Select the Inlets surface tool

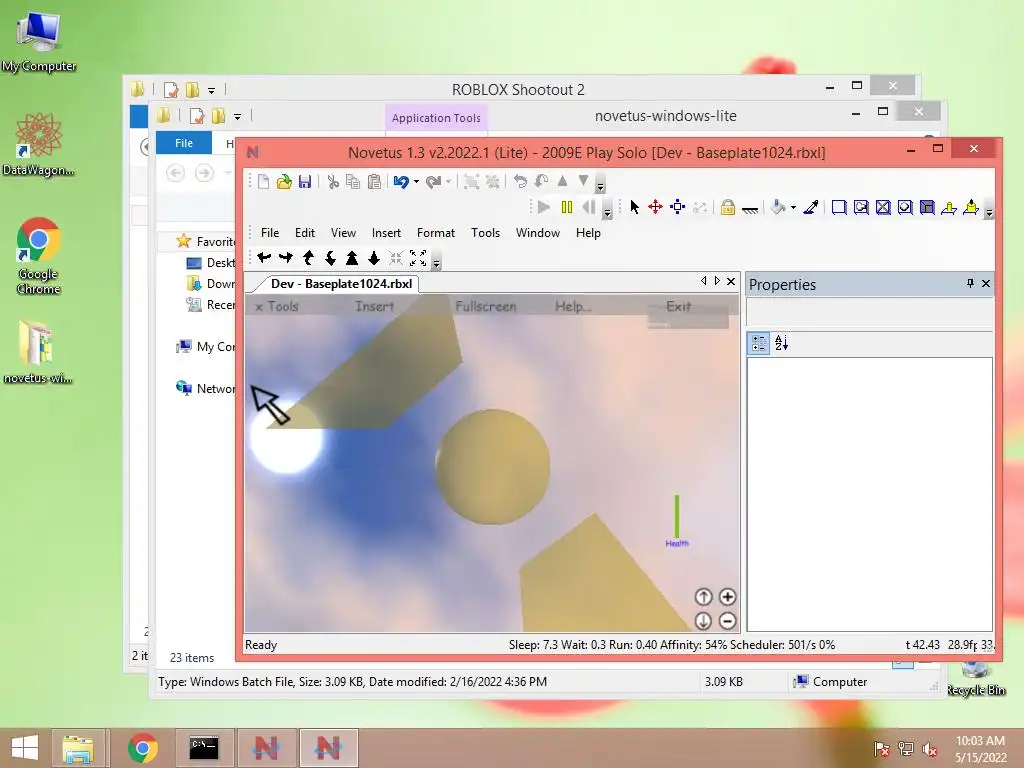tap(927, 208)
